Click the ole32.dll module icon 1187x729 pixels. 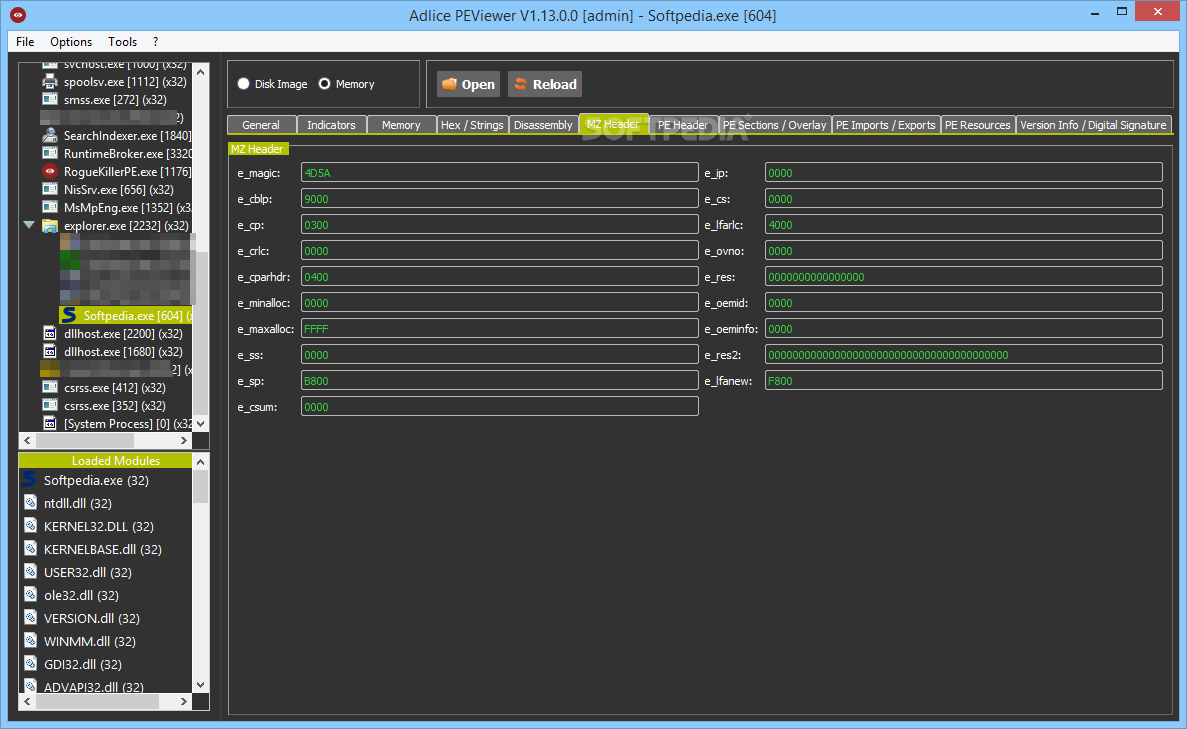click(x=30, y=594)
